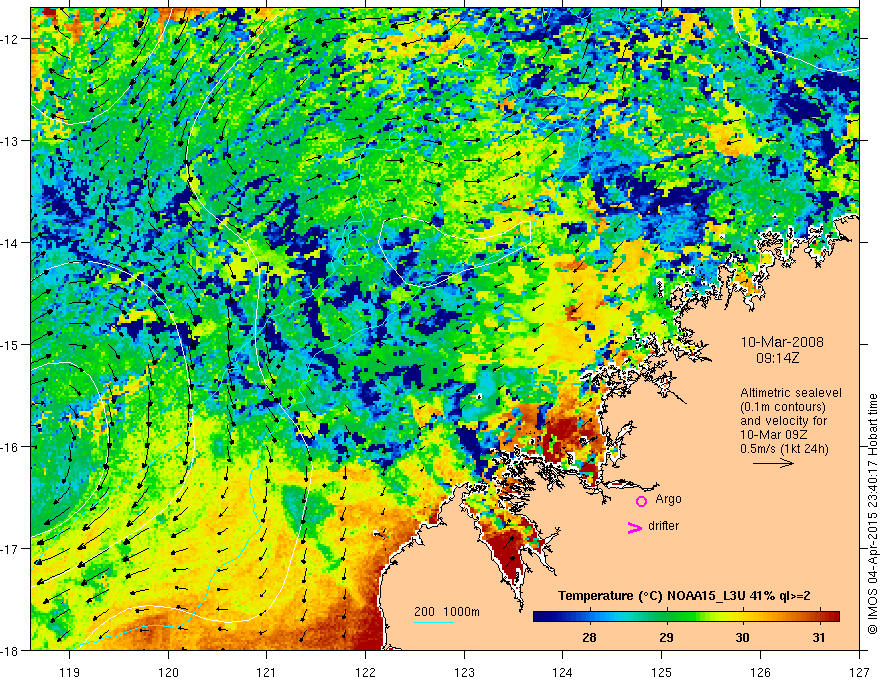Click the latitude axis label '-18'
Screen dimensions: 880x680
[x=10, y=651]
